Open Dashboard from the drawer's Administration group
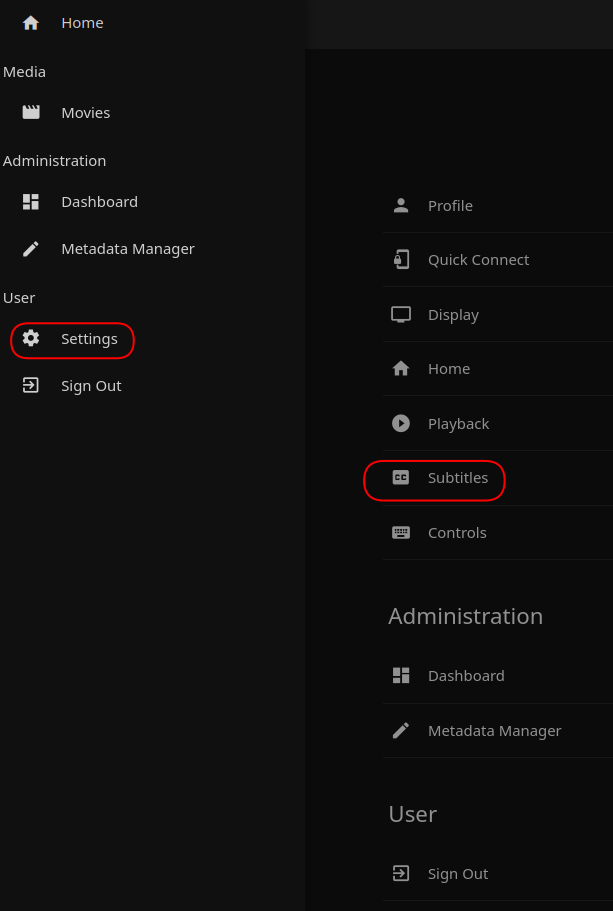Image resolution: width=613 pixels, height=911 pixels. pyautogui.click(x=99, y=202)
